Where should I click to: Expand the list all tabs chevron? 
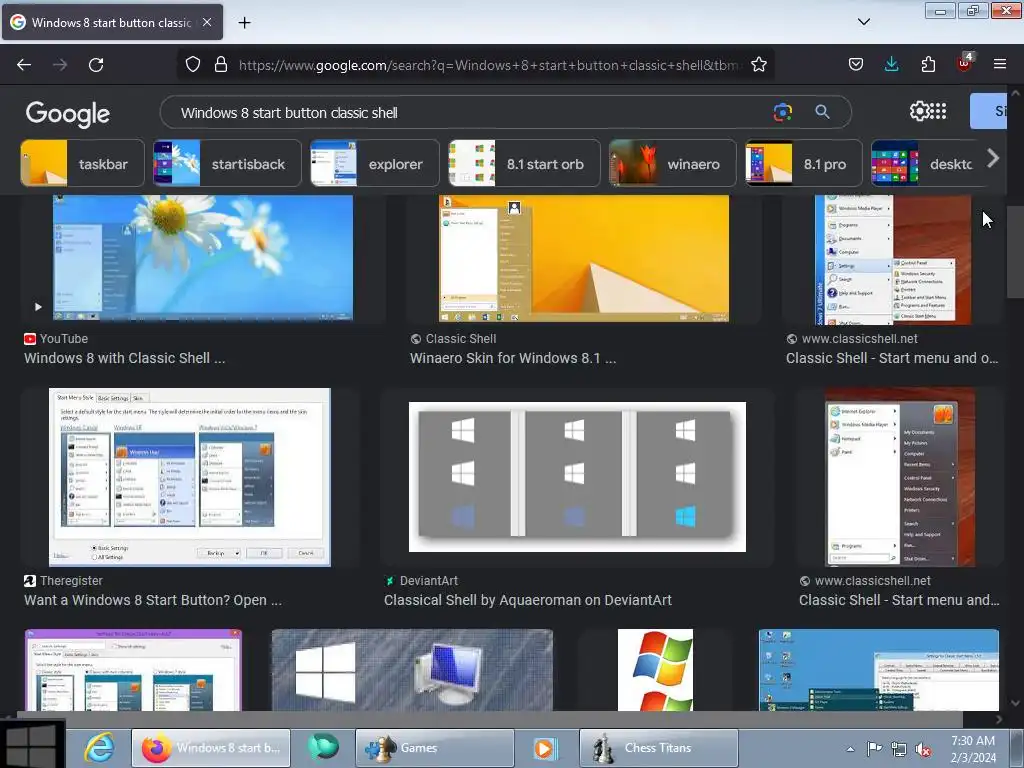(x=863, y=22)
